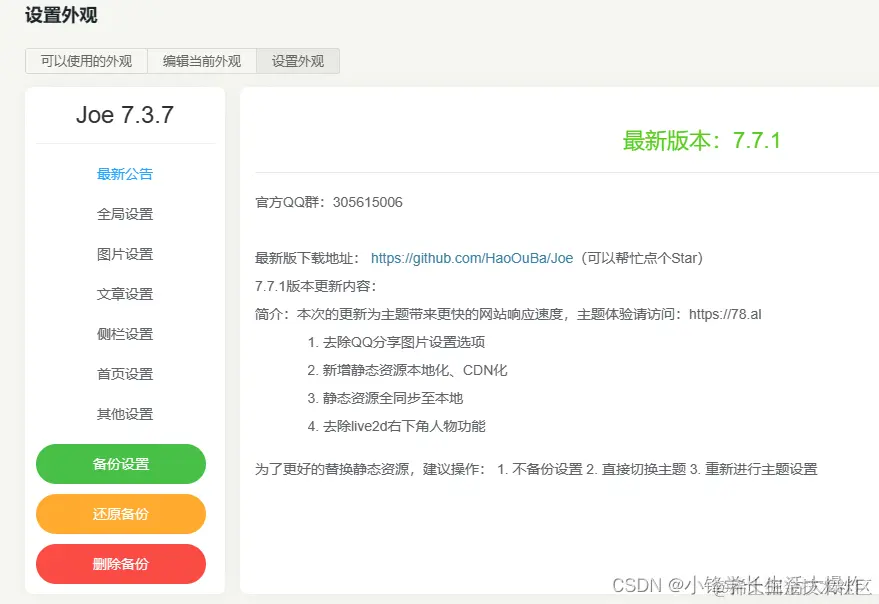Open the 侧栏设置 section

(124, 333)
